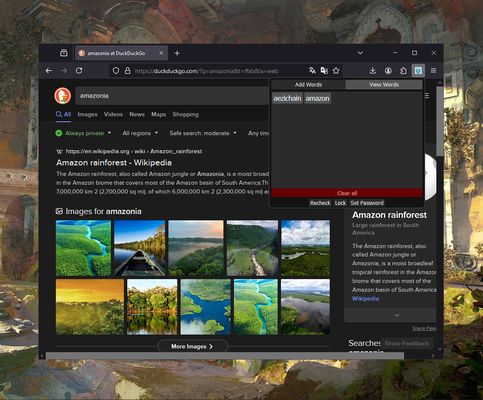Switch to Videos results tab
483x400 pixels.
point(113,114)
